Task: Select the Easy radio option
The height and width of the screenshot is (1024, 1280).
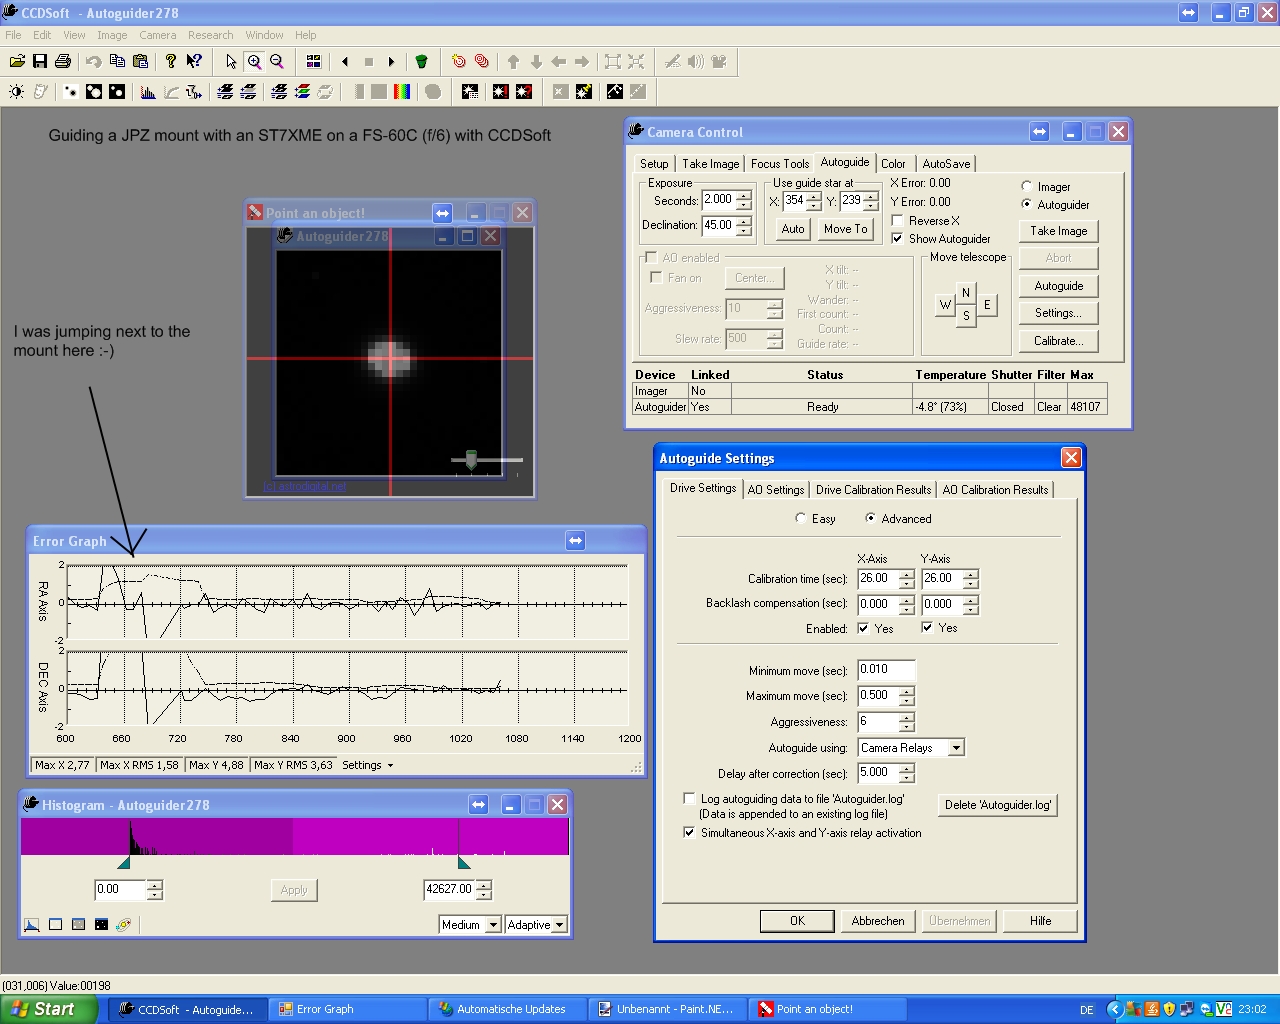Action: [x=800, y=519]
